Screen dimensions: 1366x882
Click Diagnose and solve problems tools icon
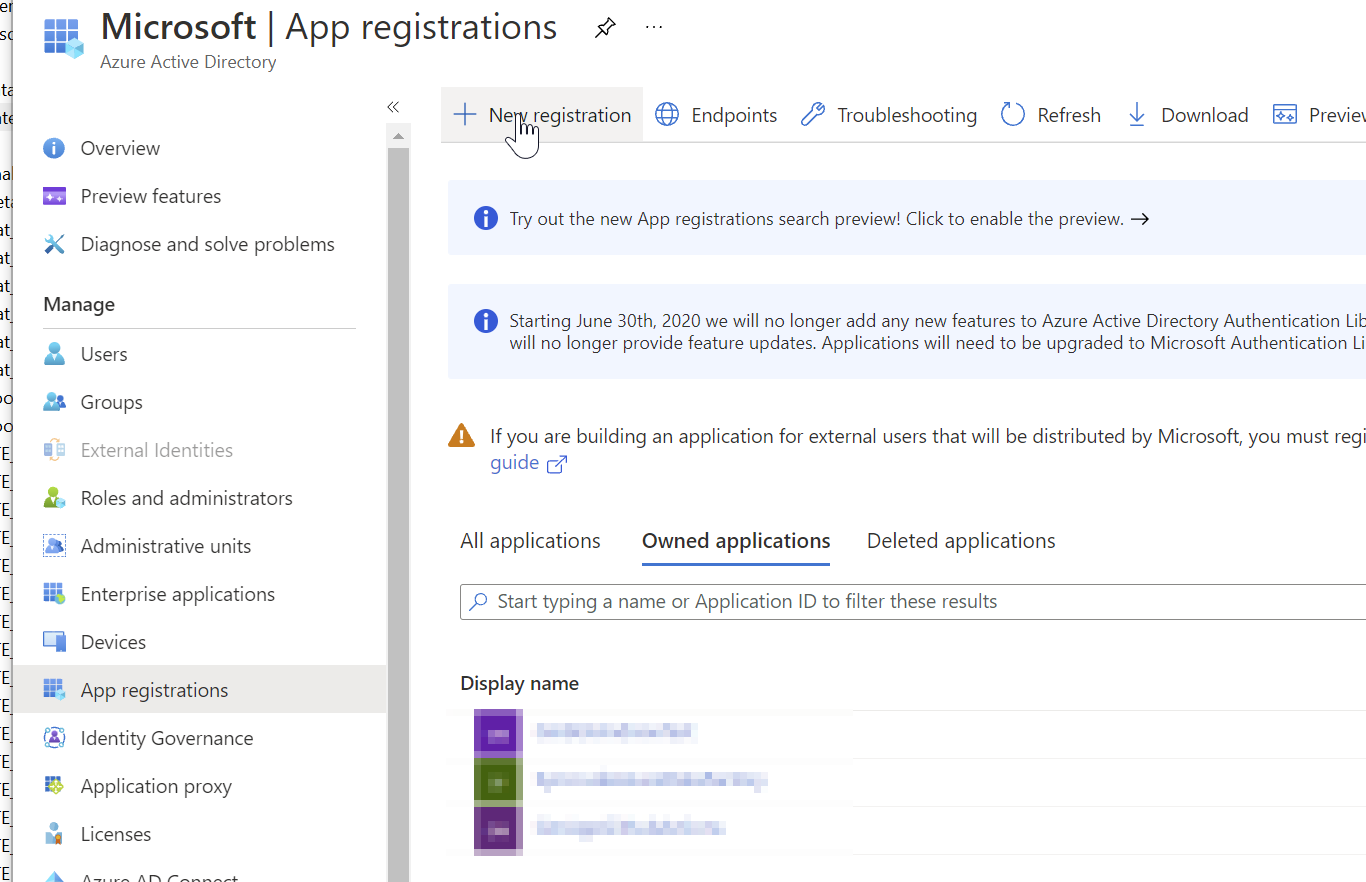tap(54, 244)
